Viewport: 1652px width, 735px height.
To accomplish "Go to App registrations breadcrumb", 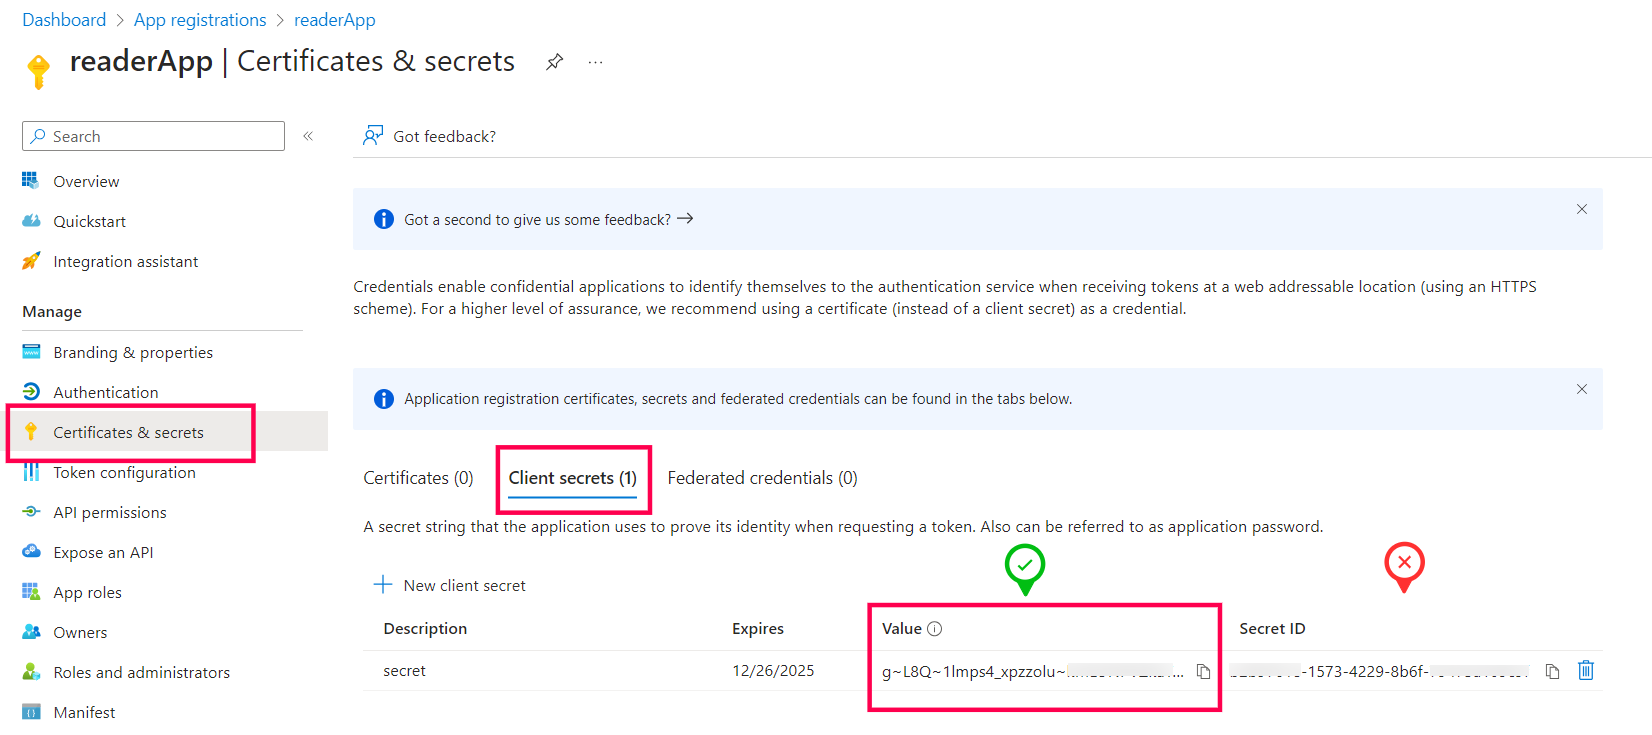I will point(200,20).
